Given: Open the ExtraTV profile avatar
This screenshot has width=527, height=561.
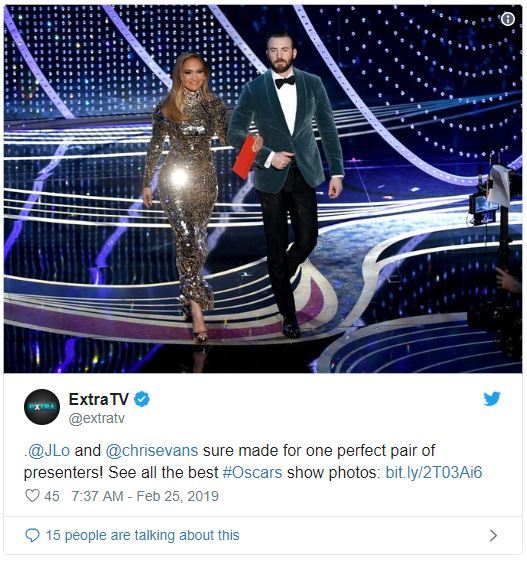Looking at the screenshot, I should click(x=42, y=407).
